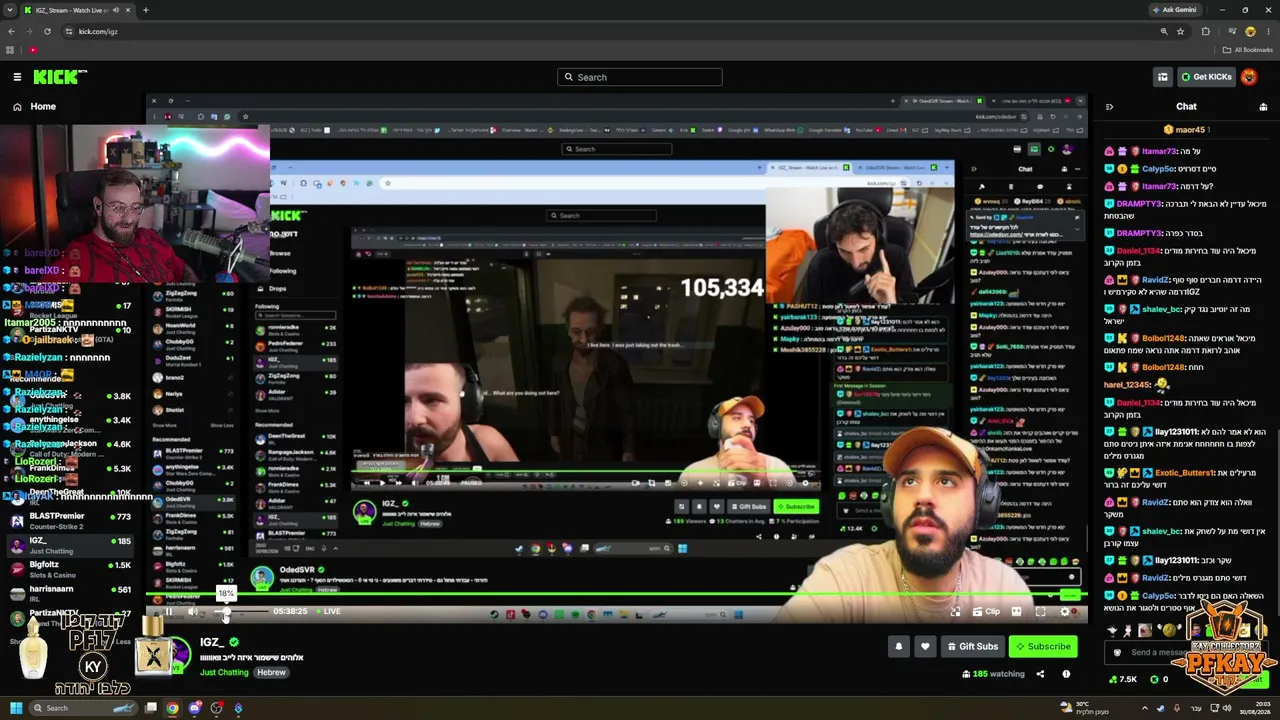The height and width of the screenshot is (720, 1280).
Task: Click the IGZ_ Stream browser tab
Action: [77, 10]
